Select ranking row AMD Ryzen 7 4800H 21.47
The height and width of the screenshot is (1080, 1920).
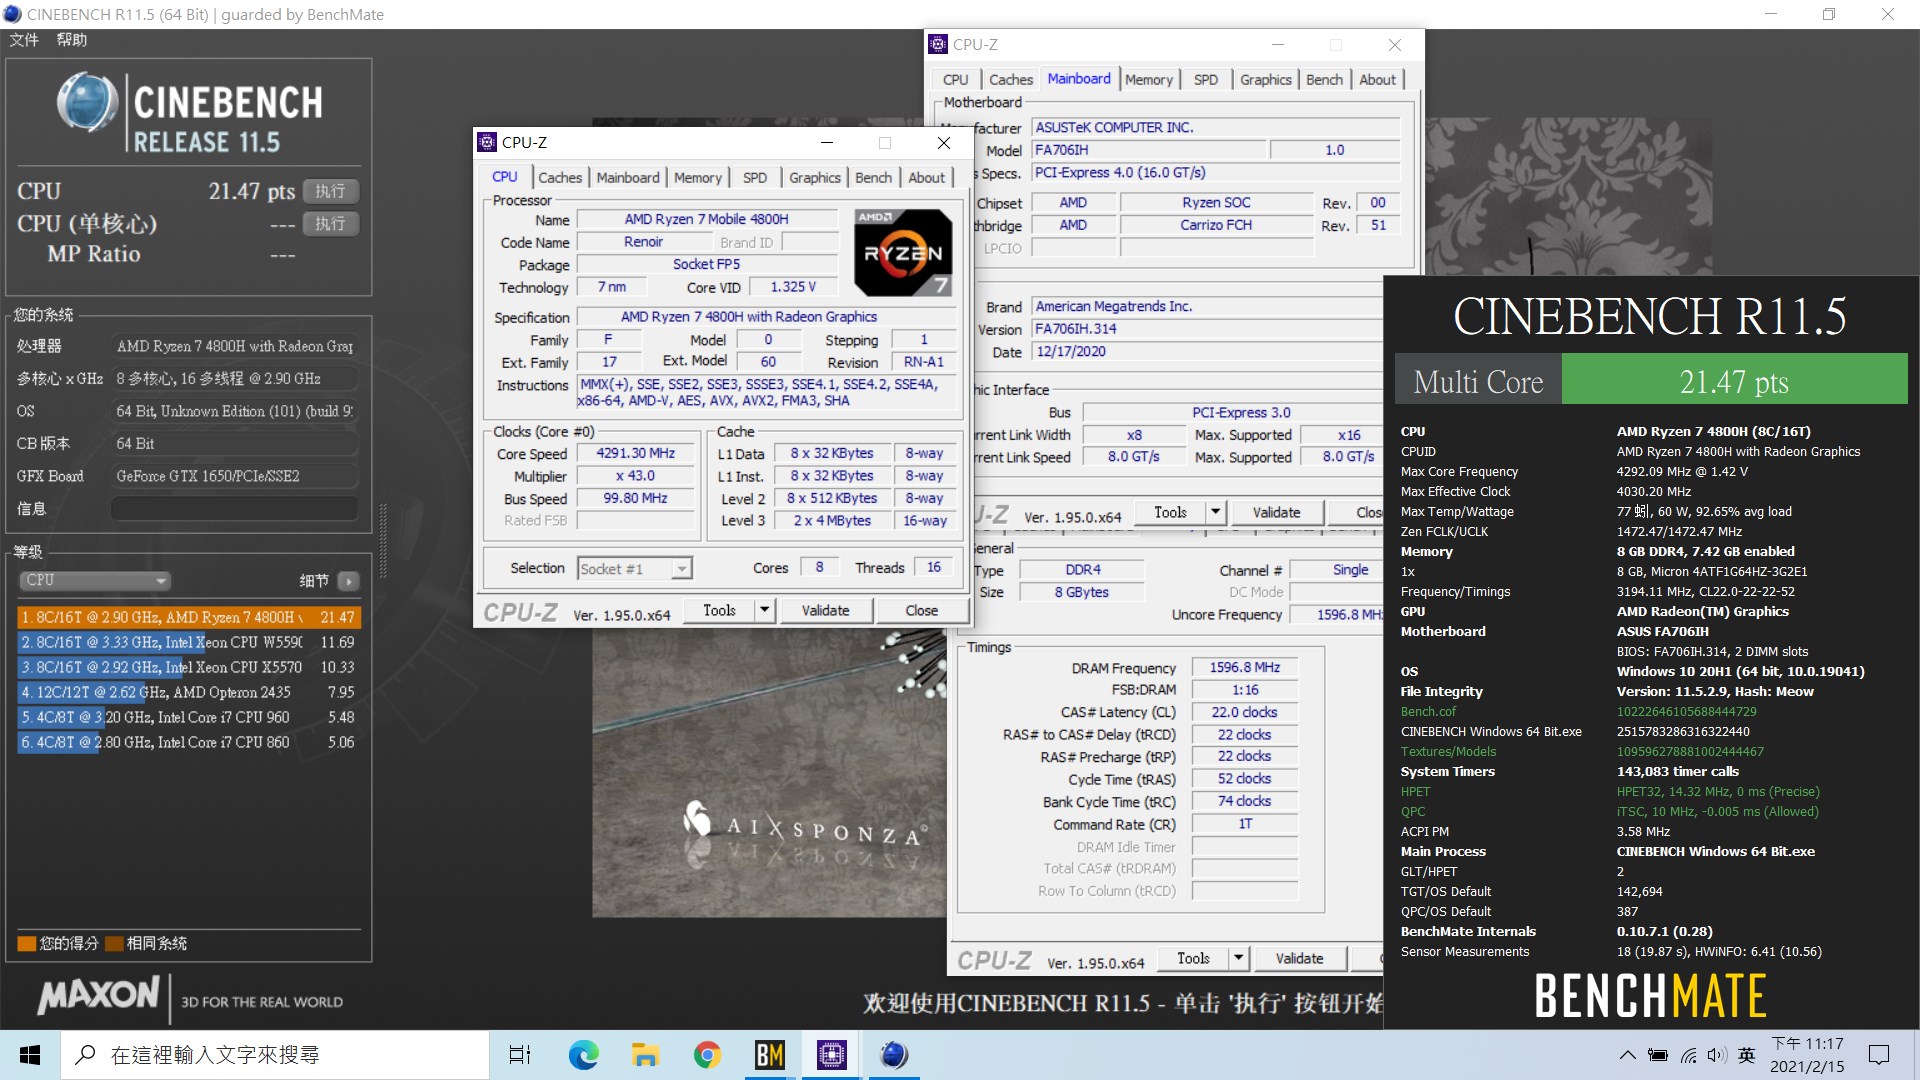pyautogui.click(x=189, y=617)
